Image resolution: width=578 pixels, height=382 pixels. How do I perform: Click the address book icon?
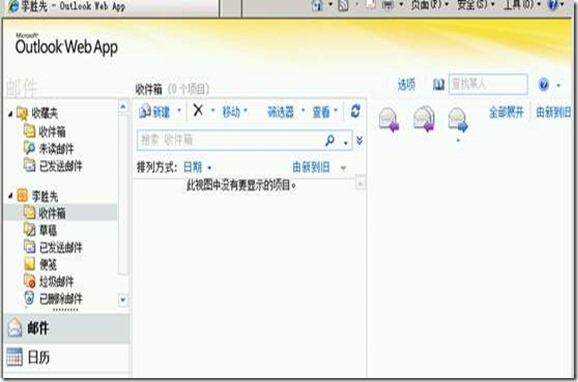point(438,85)
